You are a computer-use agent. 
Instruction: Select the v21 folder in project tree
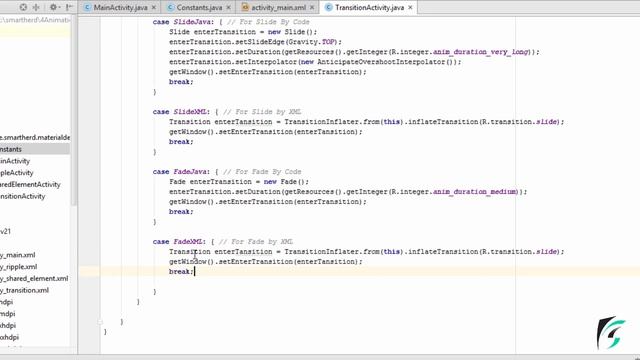(5, 231)
